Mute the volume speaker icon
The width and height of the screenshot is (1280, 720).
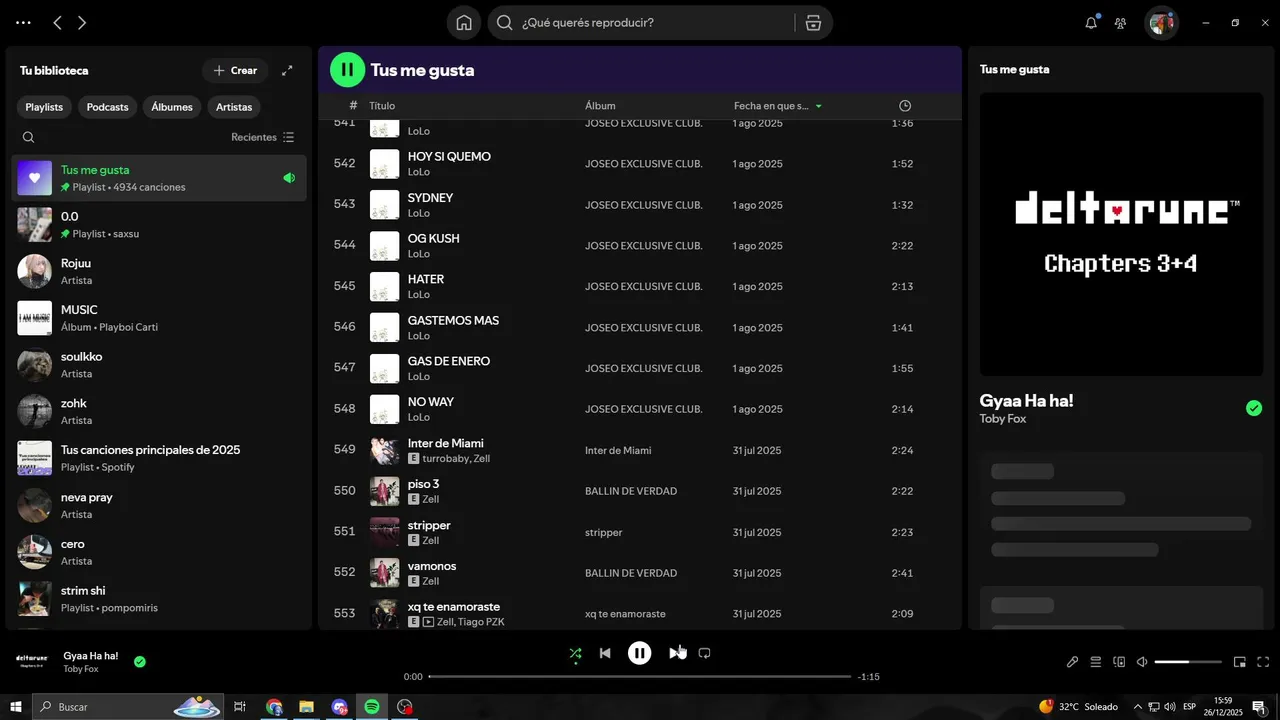[x=1142, y=662]
